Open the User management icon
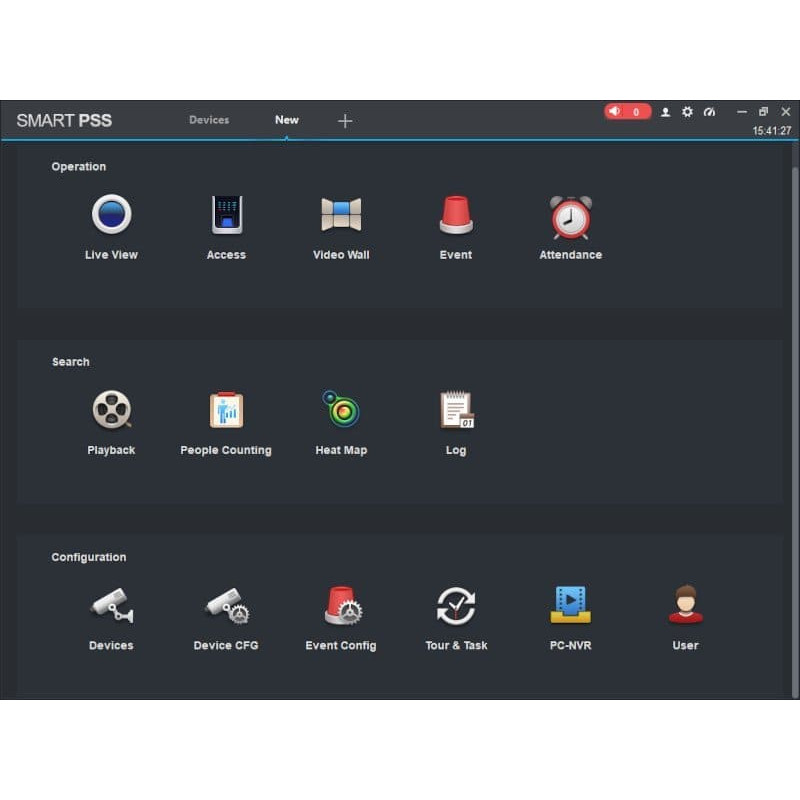 click(685, 605)
